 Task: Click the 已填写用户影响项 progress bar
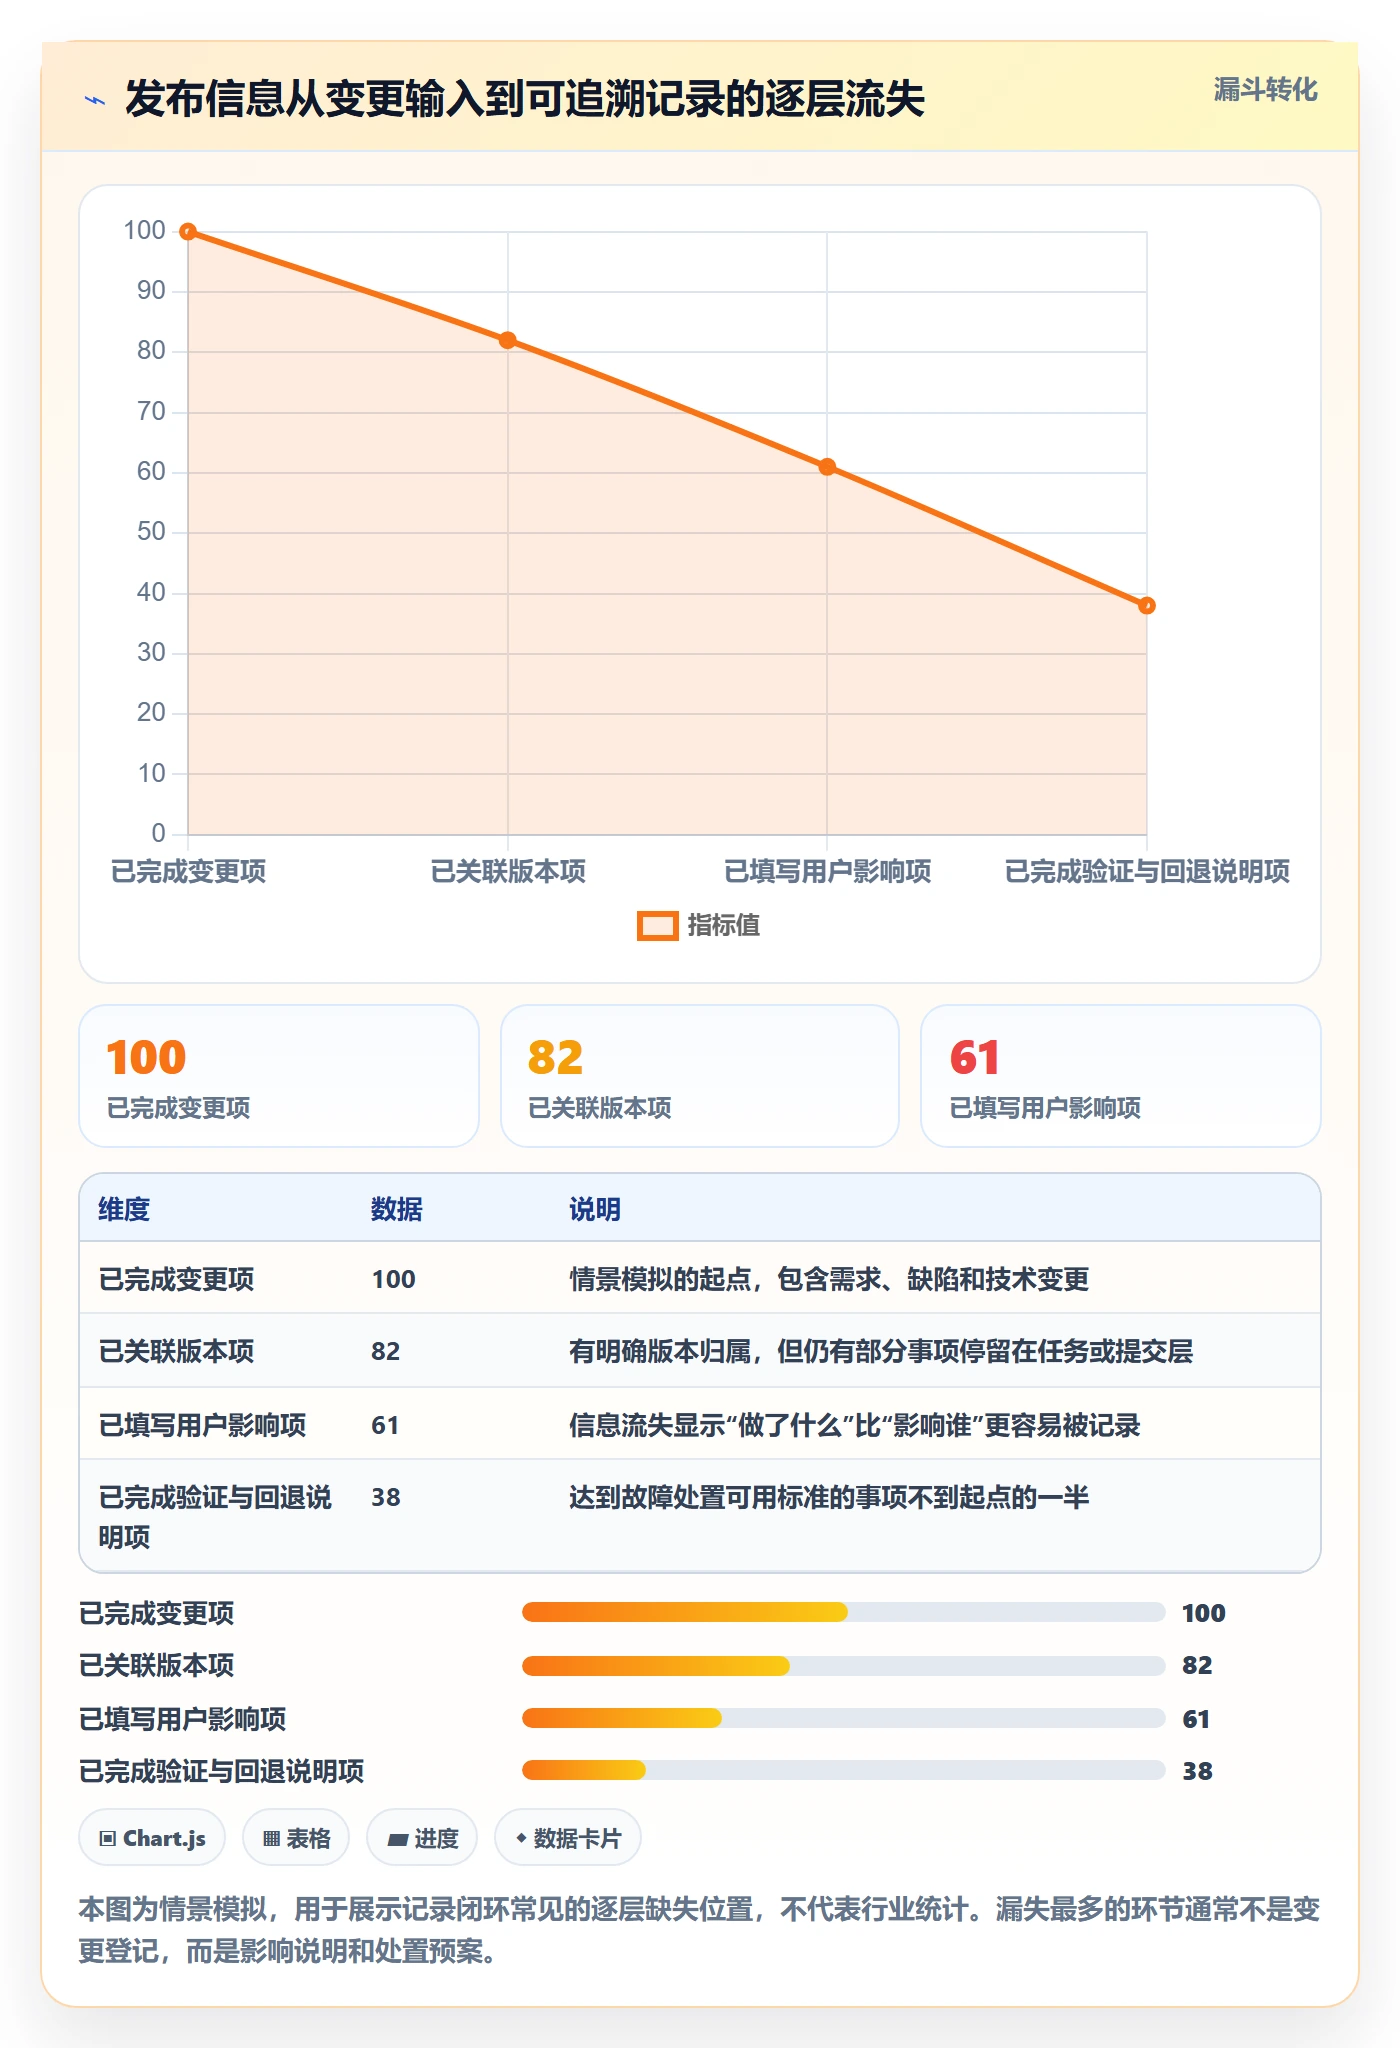pyautogui.click(x=843, y=1719)
